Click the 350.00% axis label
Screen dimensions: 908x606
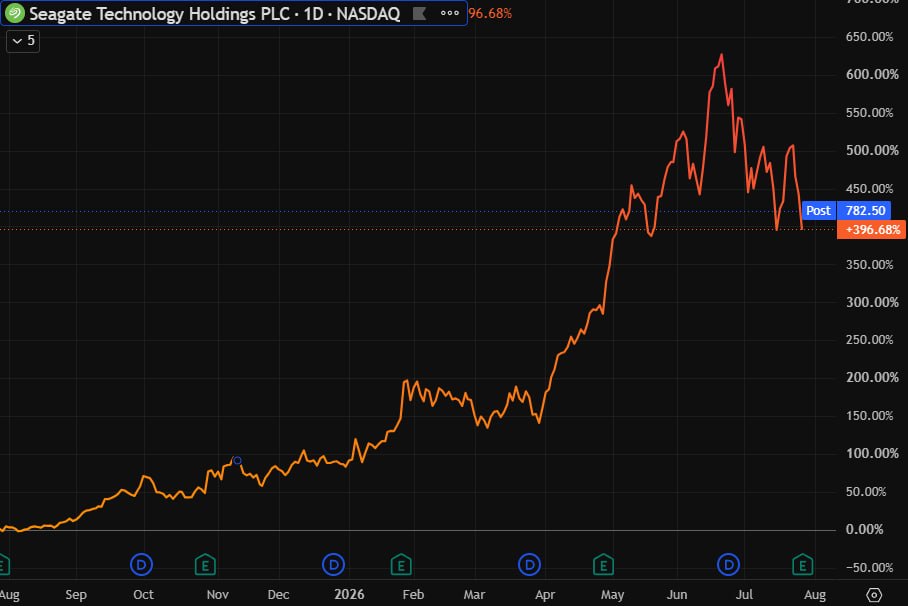coord(869,265)
